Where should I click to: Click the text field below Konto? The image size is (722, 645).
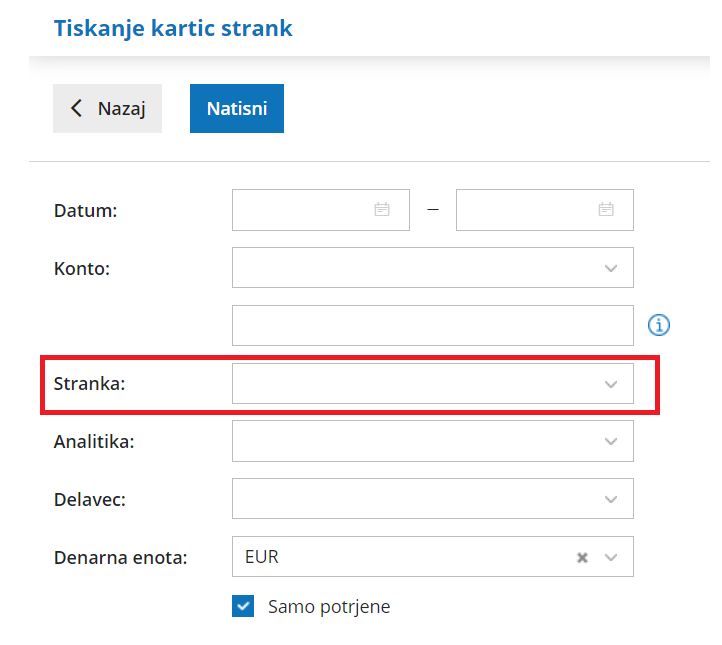(x=432, y=325)
